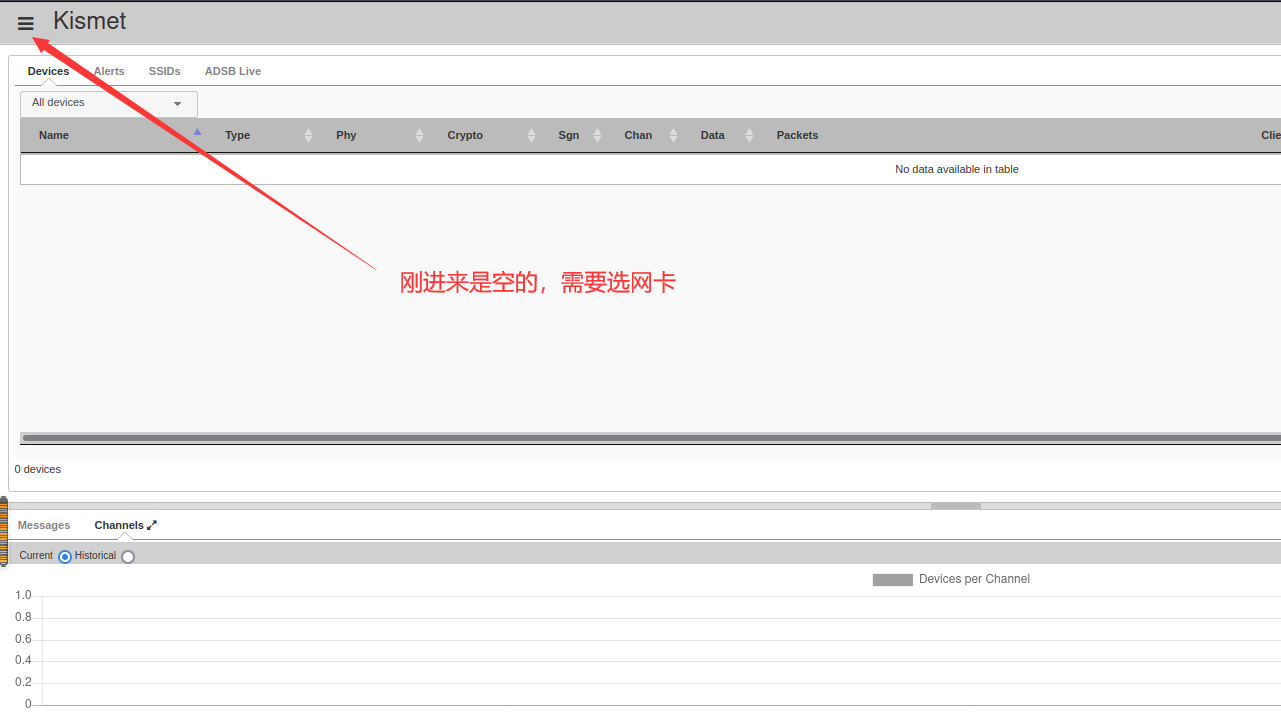Select the Channels tab
The image size is (1281, 722).
pyautogui.click(x=119, y=525)
